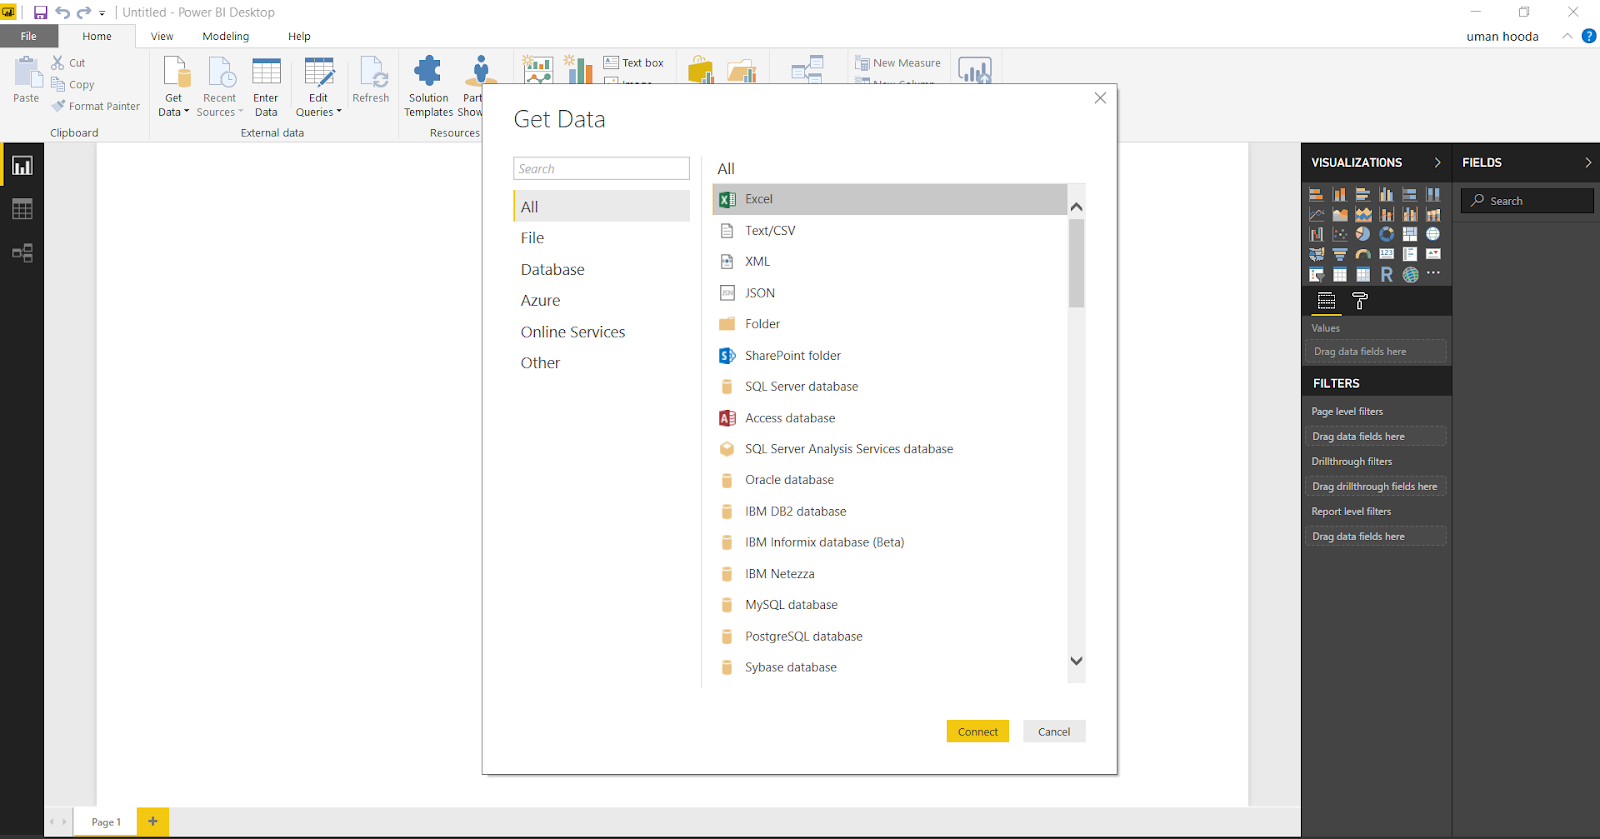The height and width of the screenshot is (839, 1600).
Task: Click the Enter Data table icon
Action: click(266, 73)
